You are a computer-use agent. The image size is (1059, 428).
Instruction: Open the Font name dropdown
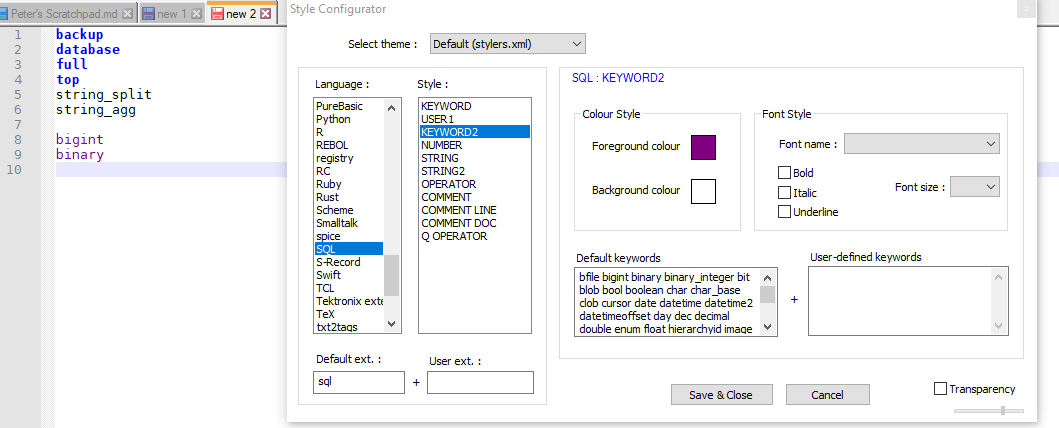pos(922,144)
